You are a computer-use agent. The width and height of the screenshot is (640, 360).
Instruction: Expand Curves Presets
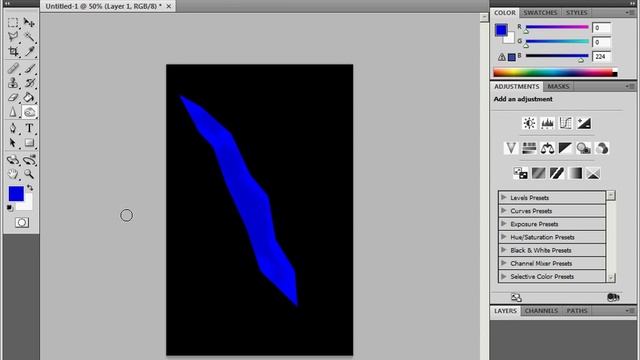pos(504,211)
